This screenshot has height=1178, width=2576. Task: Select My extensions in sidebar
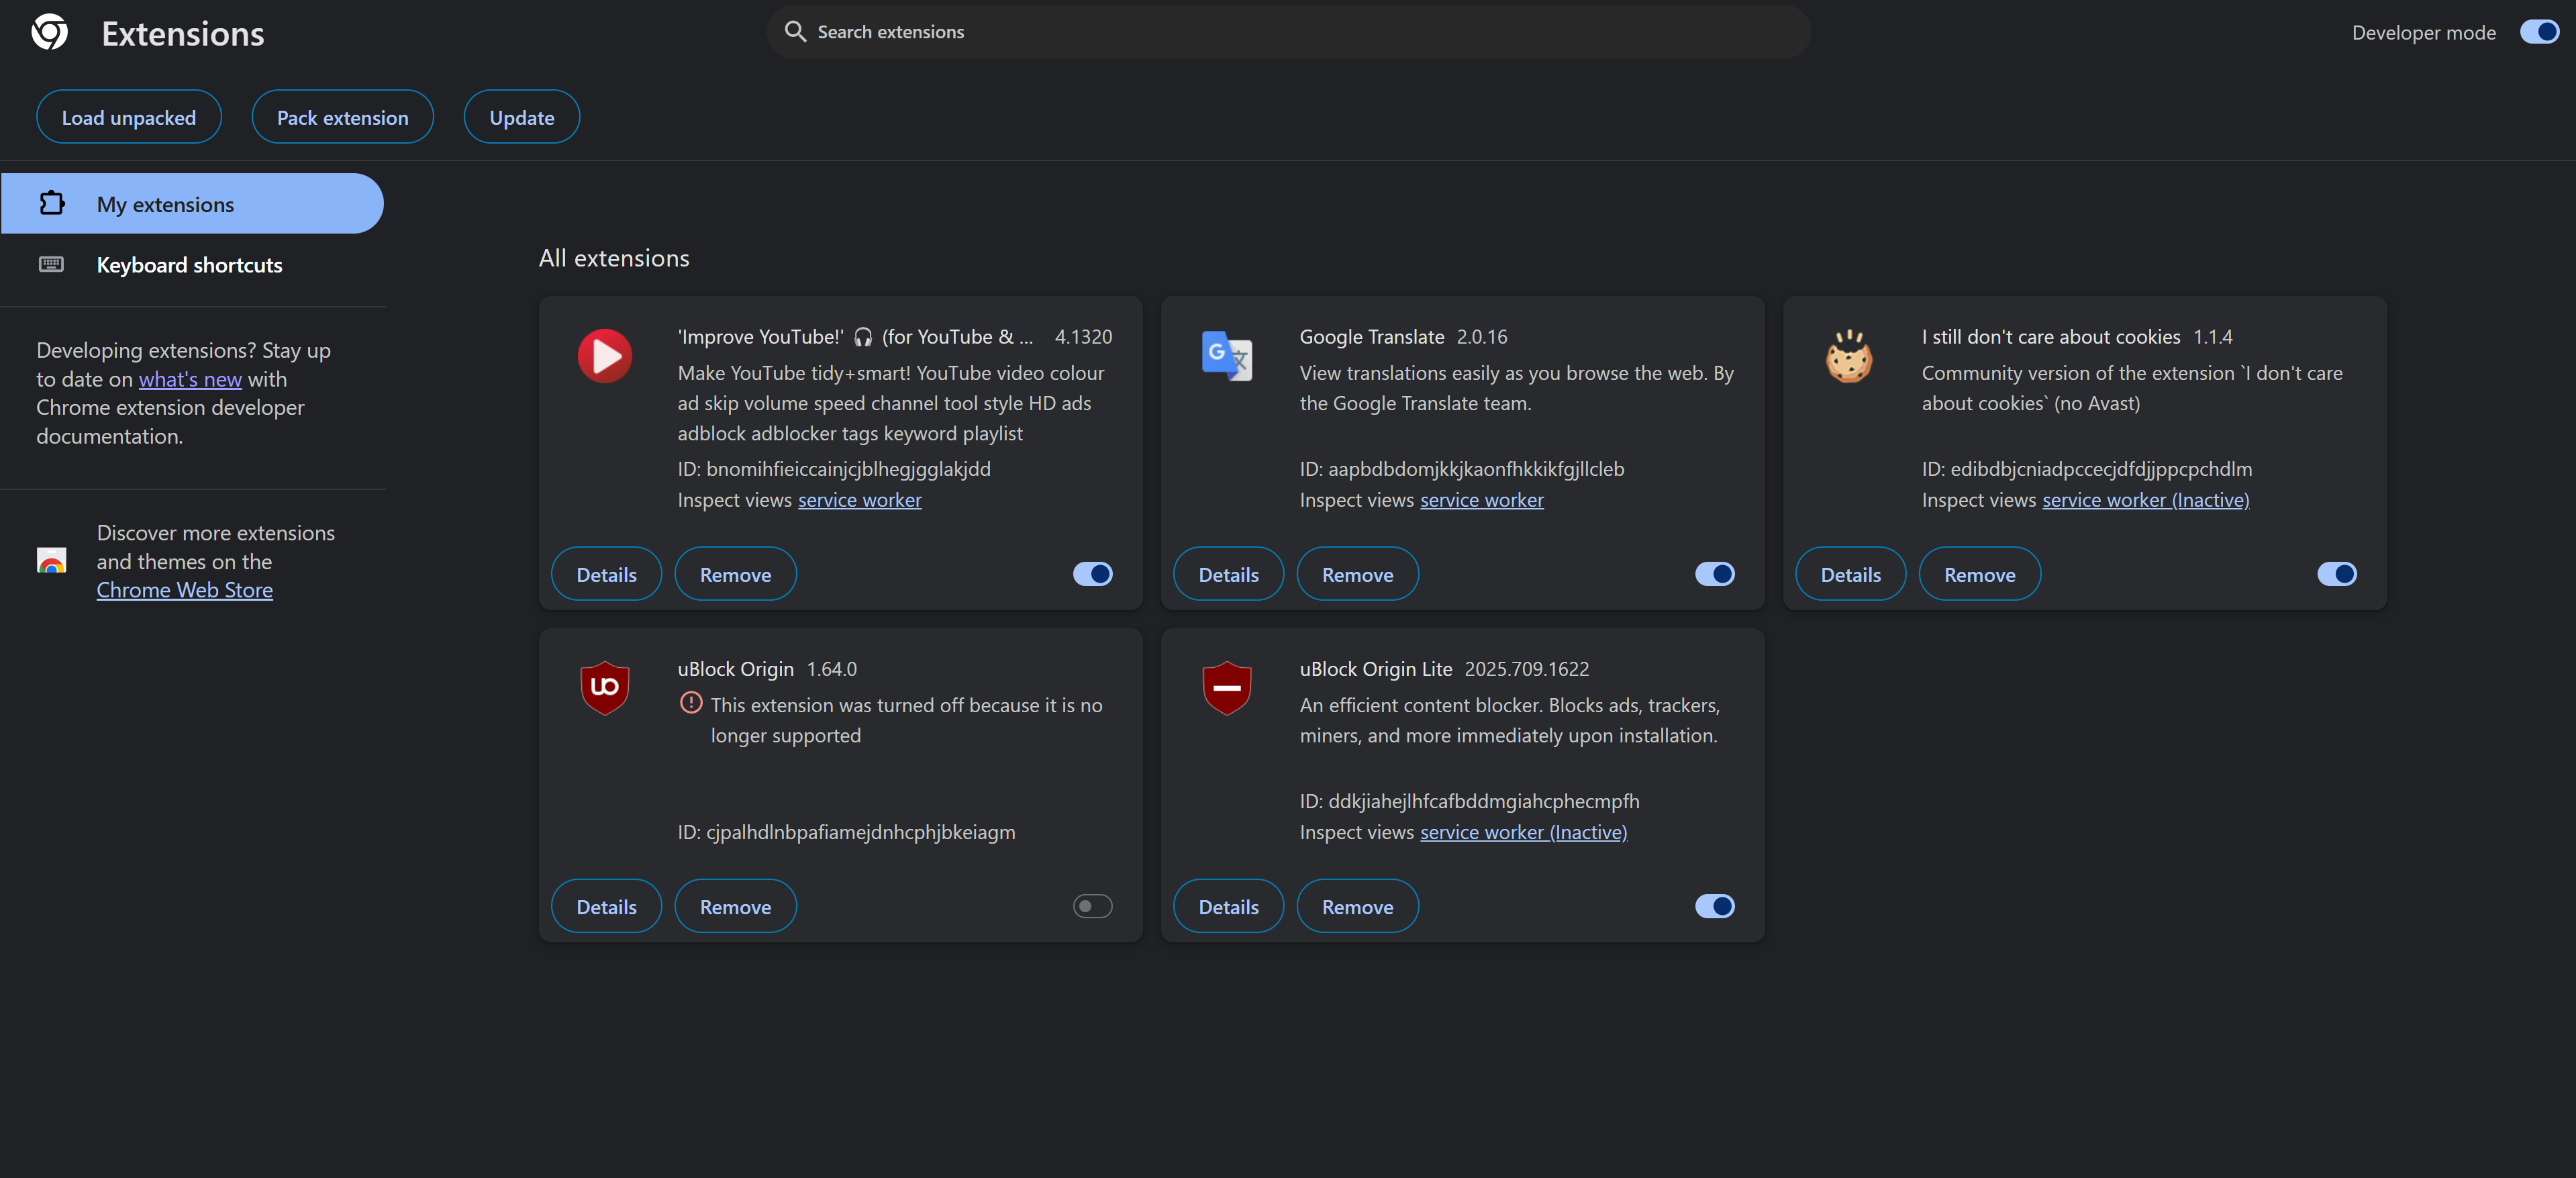pos(165,204)
